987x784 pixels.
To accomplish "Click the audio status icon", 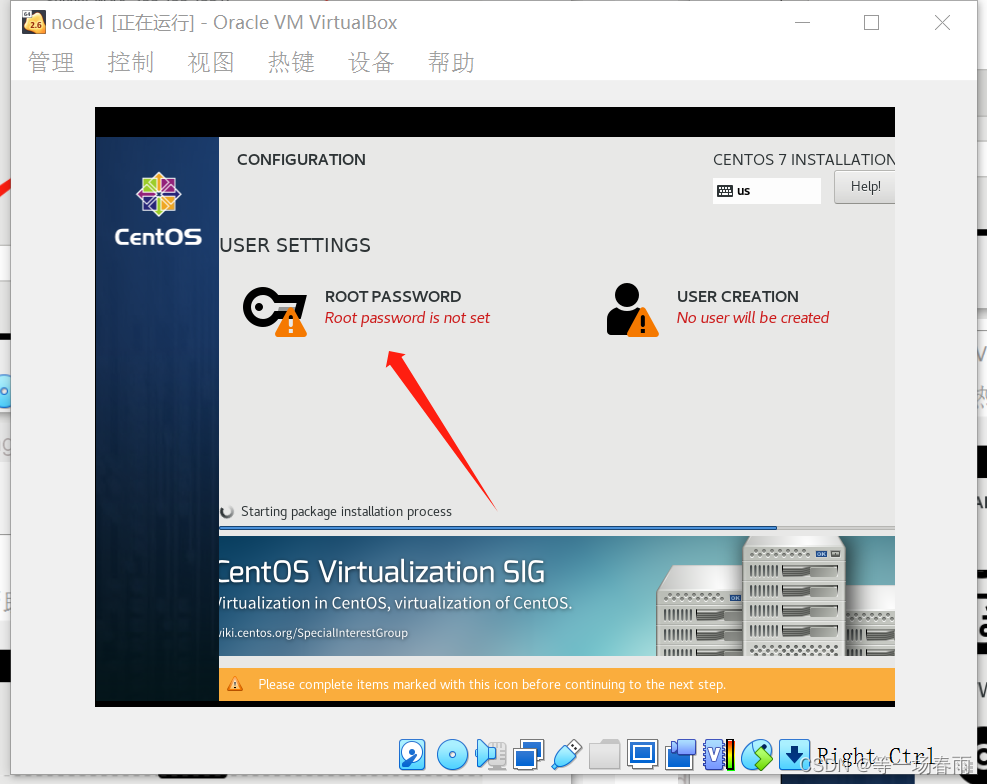I will pos(492,754).
